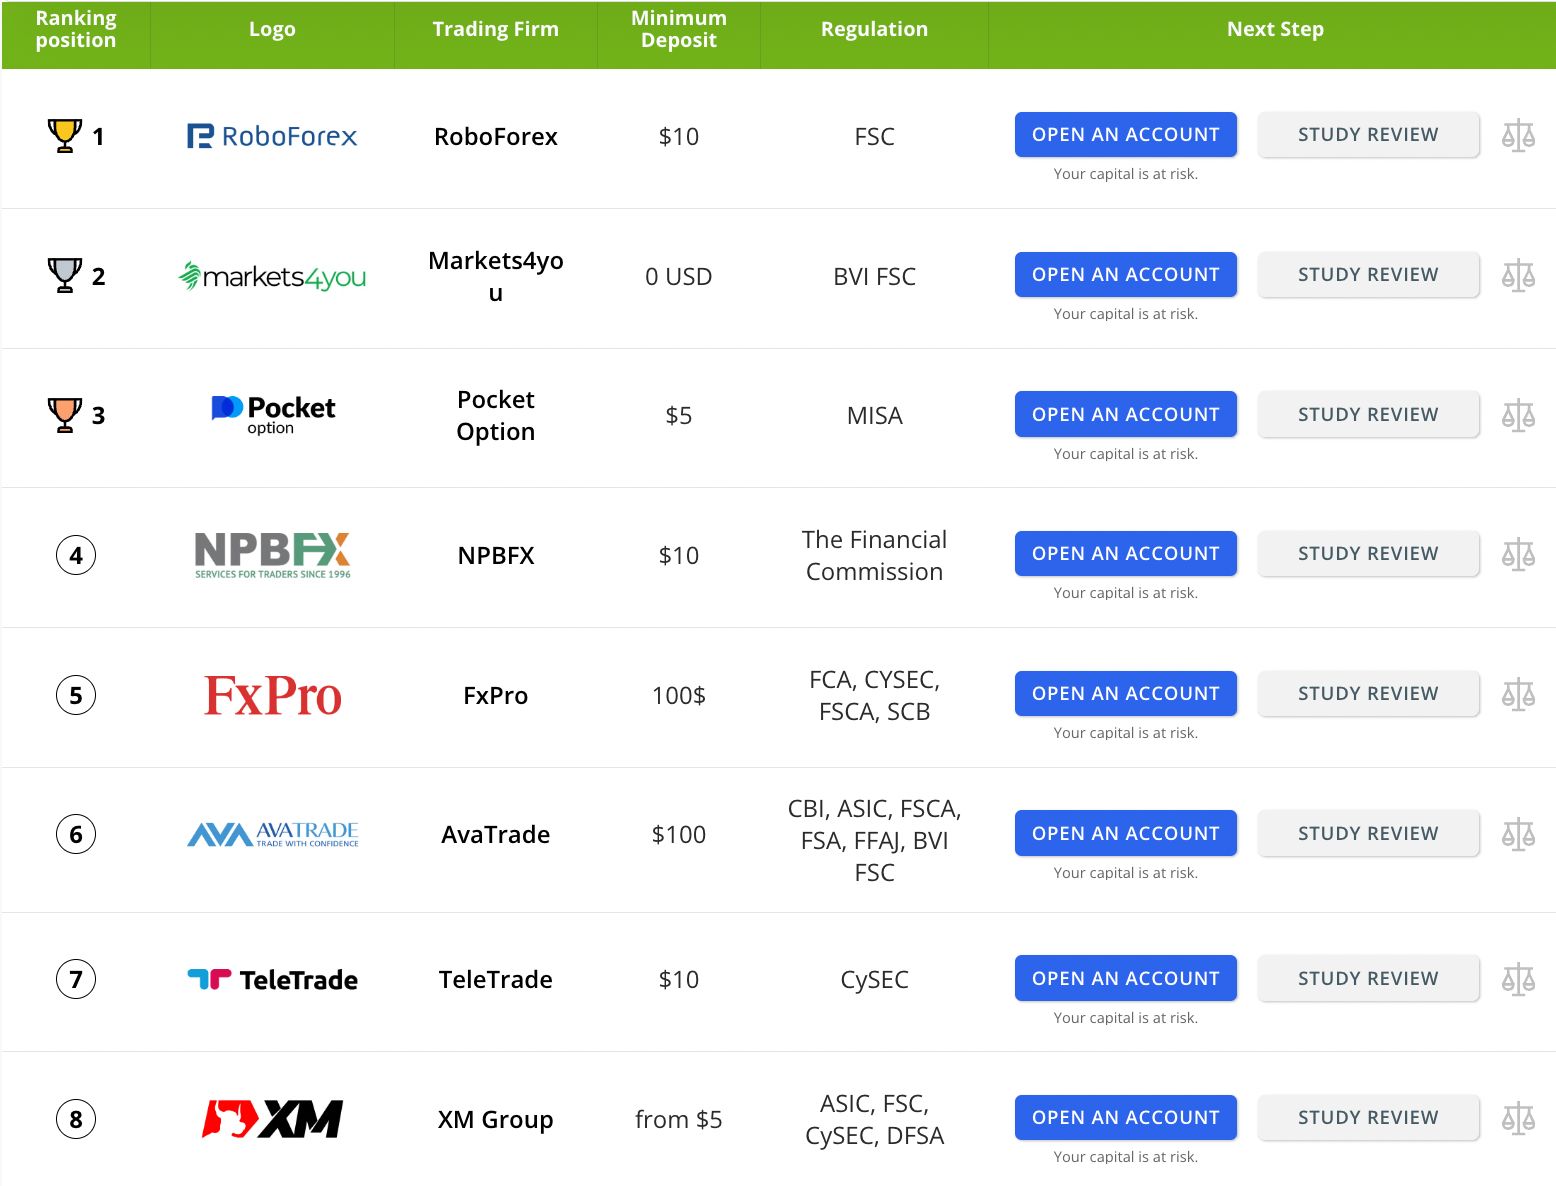Select the RoboForex firm name
Viewport: 1556px width, 1186px height.
point(495,136)
